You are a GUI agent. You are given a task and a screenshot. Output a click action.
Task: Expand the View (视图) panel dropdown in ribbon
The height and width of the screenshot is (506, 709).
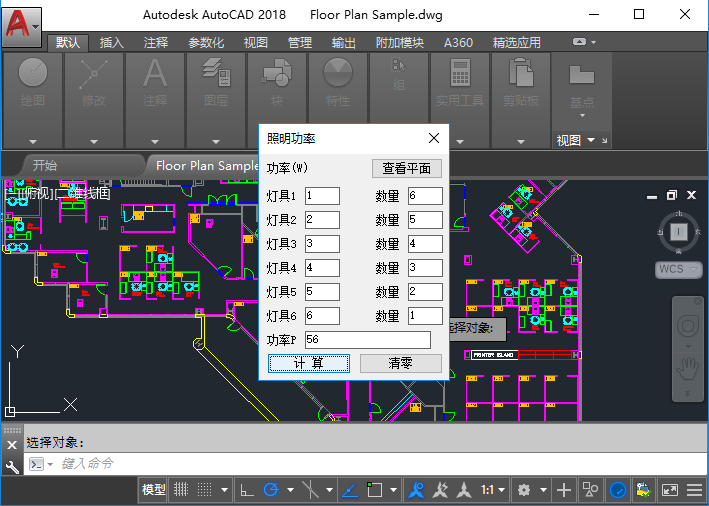point(591,140)
